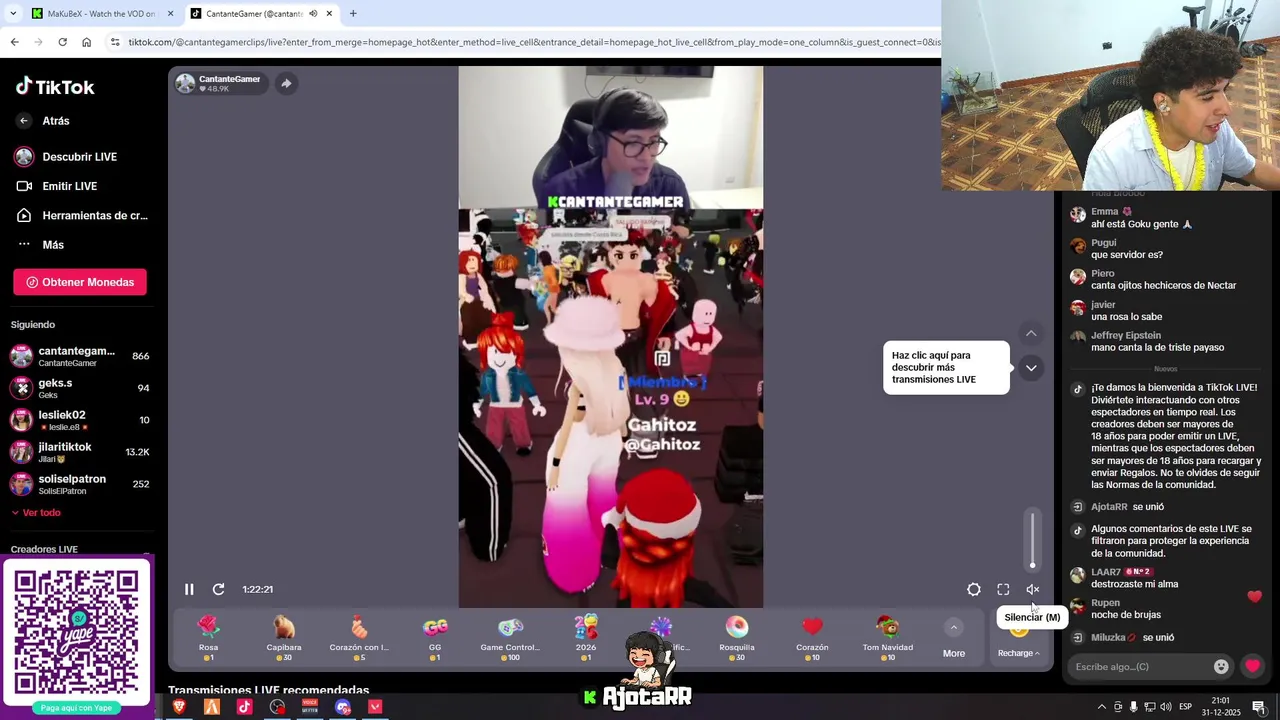Send the Capibara gift
1280x720 pixels.
click(284, 637)
